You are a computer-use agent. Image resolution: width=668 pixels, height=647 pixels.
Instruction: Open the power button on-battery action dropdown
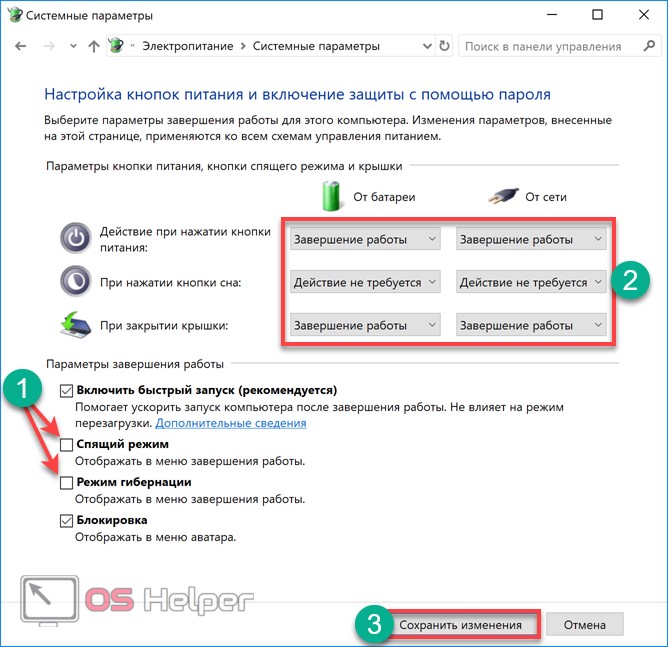pyautogui.click(x=365, y=239)
